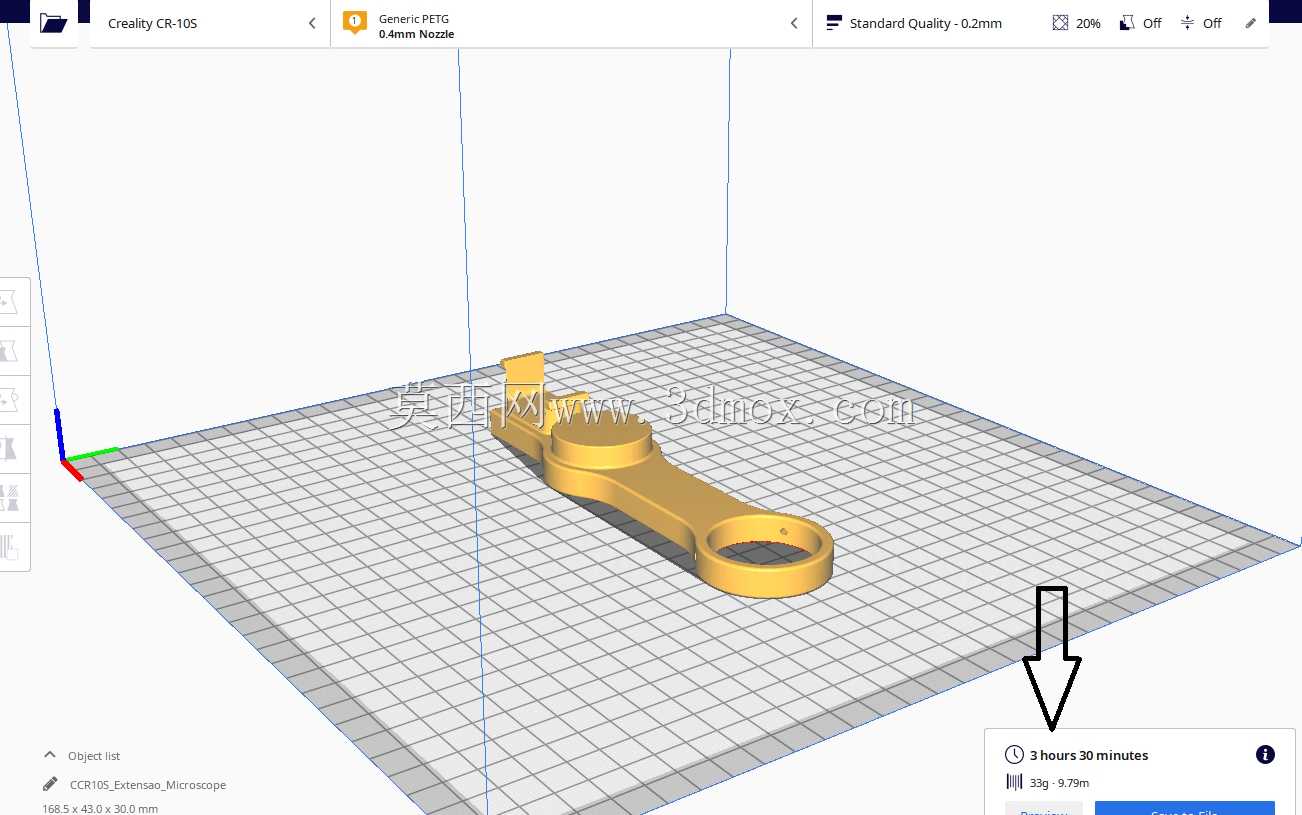Click the '33g · 9.79m' material usage text

click(1059, 783)
